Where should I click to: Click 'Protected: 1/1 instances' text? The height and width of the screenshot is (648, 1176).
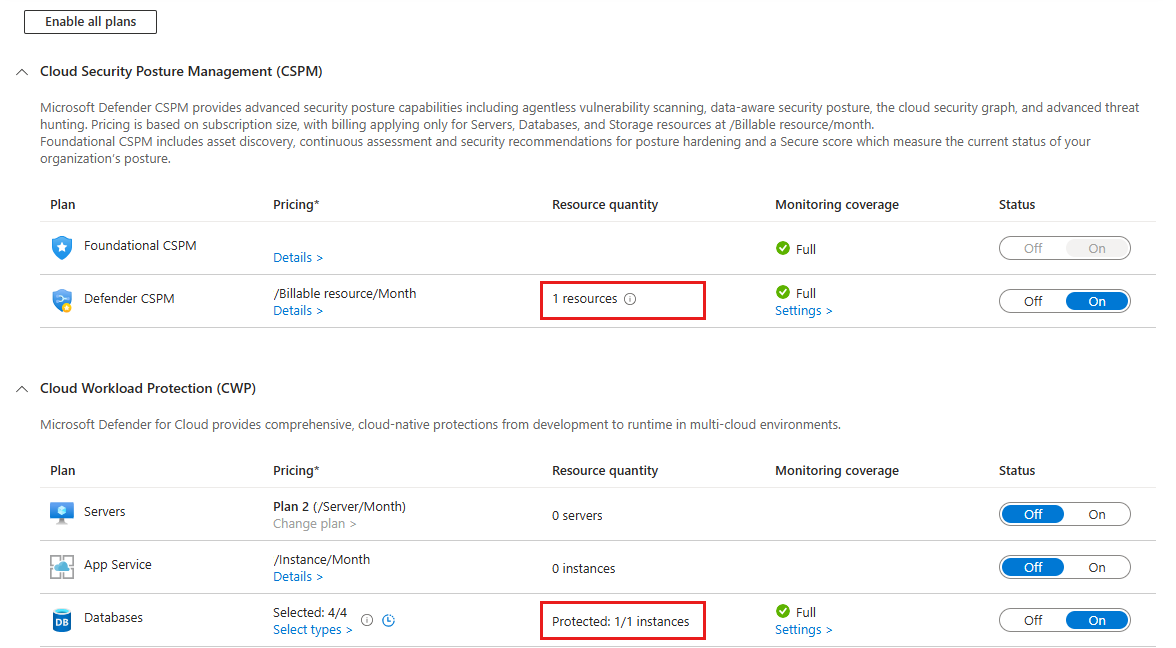tap(620, 621)
